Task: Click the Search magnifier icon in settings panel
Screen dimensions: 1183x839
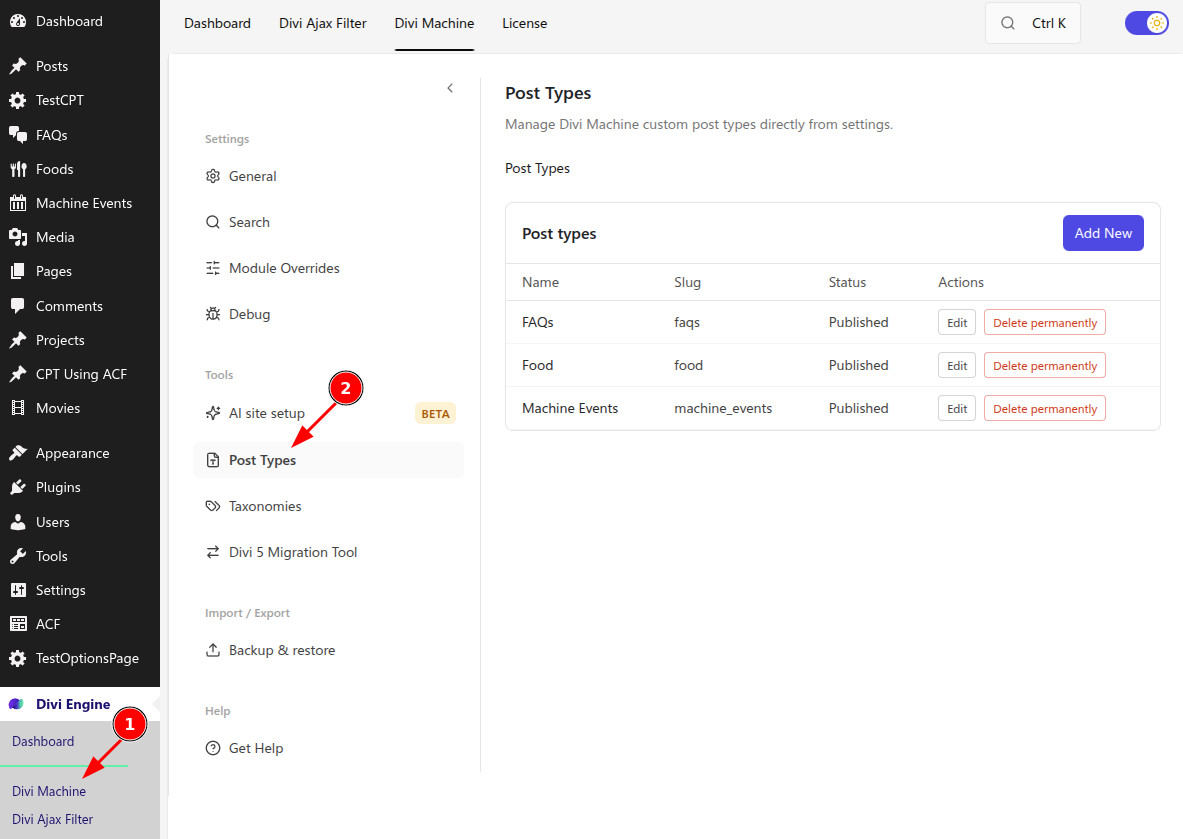Action: coord(213,222)
